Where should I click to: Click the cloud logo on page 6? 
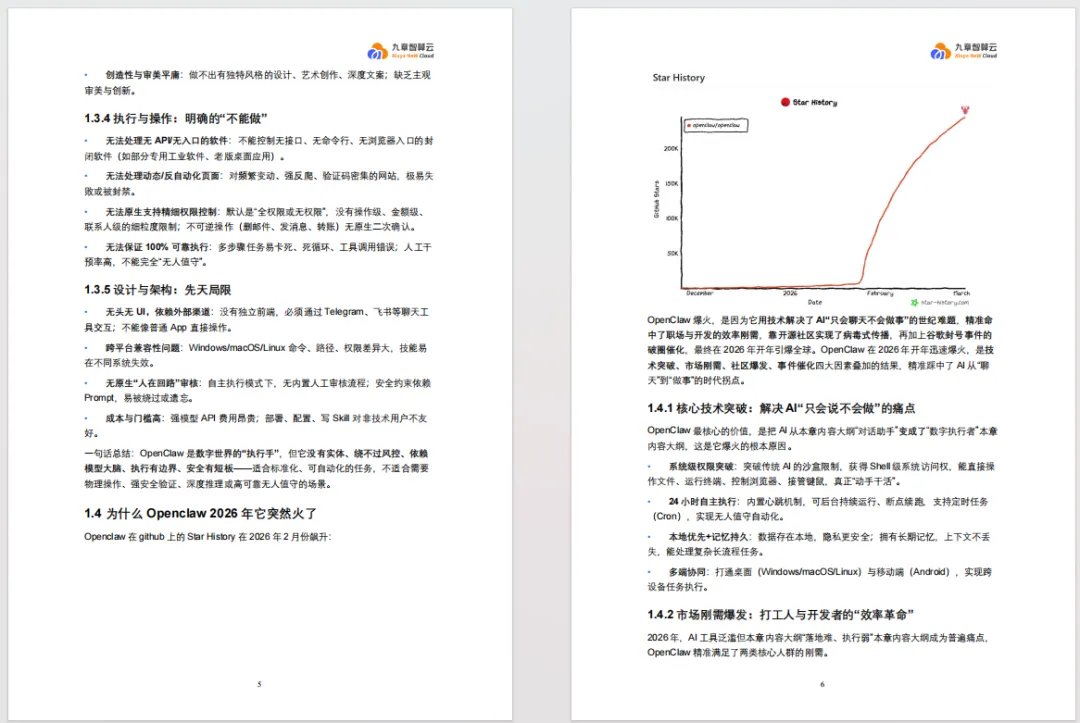click(940, 51)
